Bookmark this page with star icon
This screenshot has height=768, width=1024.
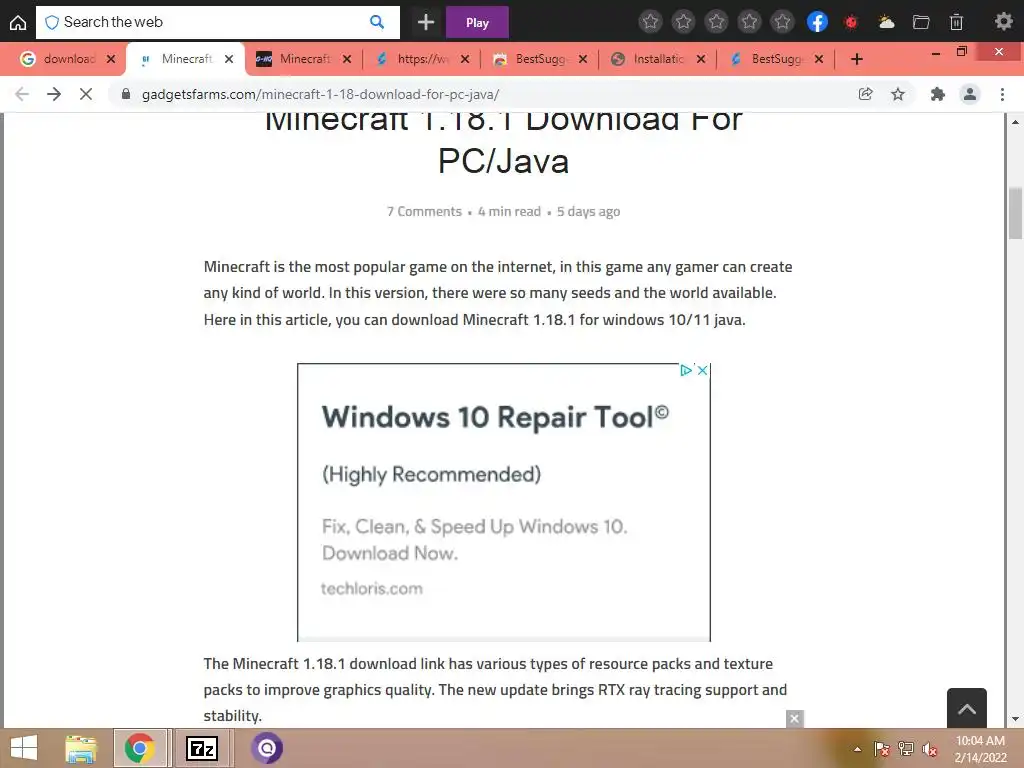(x=898, y=94)
